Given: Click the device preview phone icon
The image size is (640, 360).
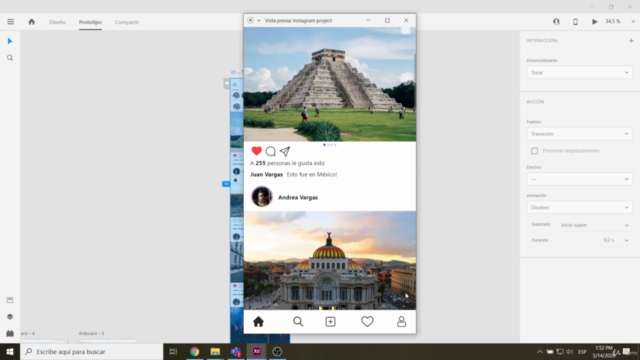Looking at the screenshot, I should (575, 22).
